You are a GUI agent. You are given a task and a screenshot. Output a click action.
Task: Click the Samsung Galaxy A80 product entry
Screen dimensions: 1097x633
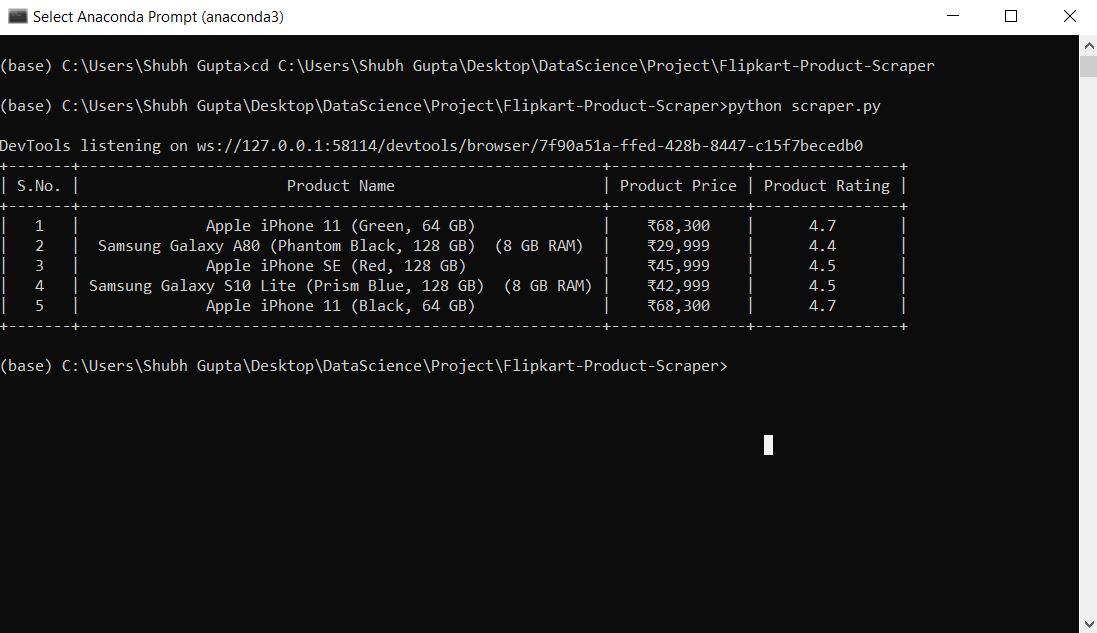pyautogui.click(x=340, y=245)
